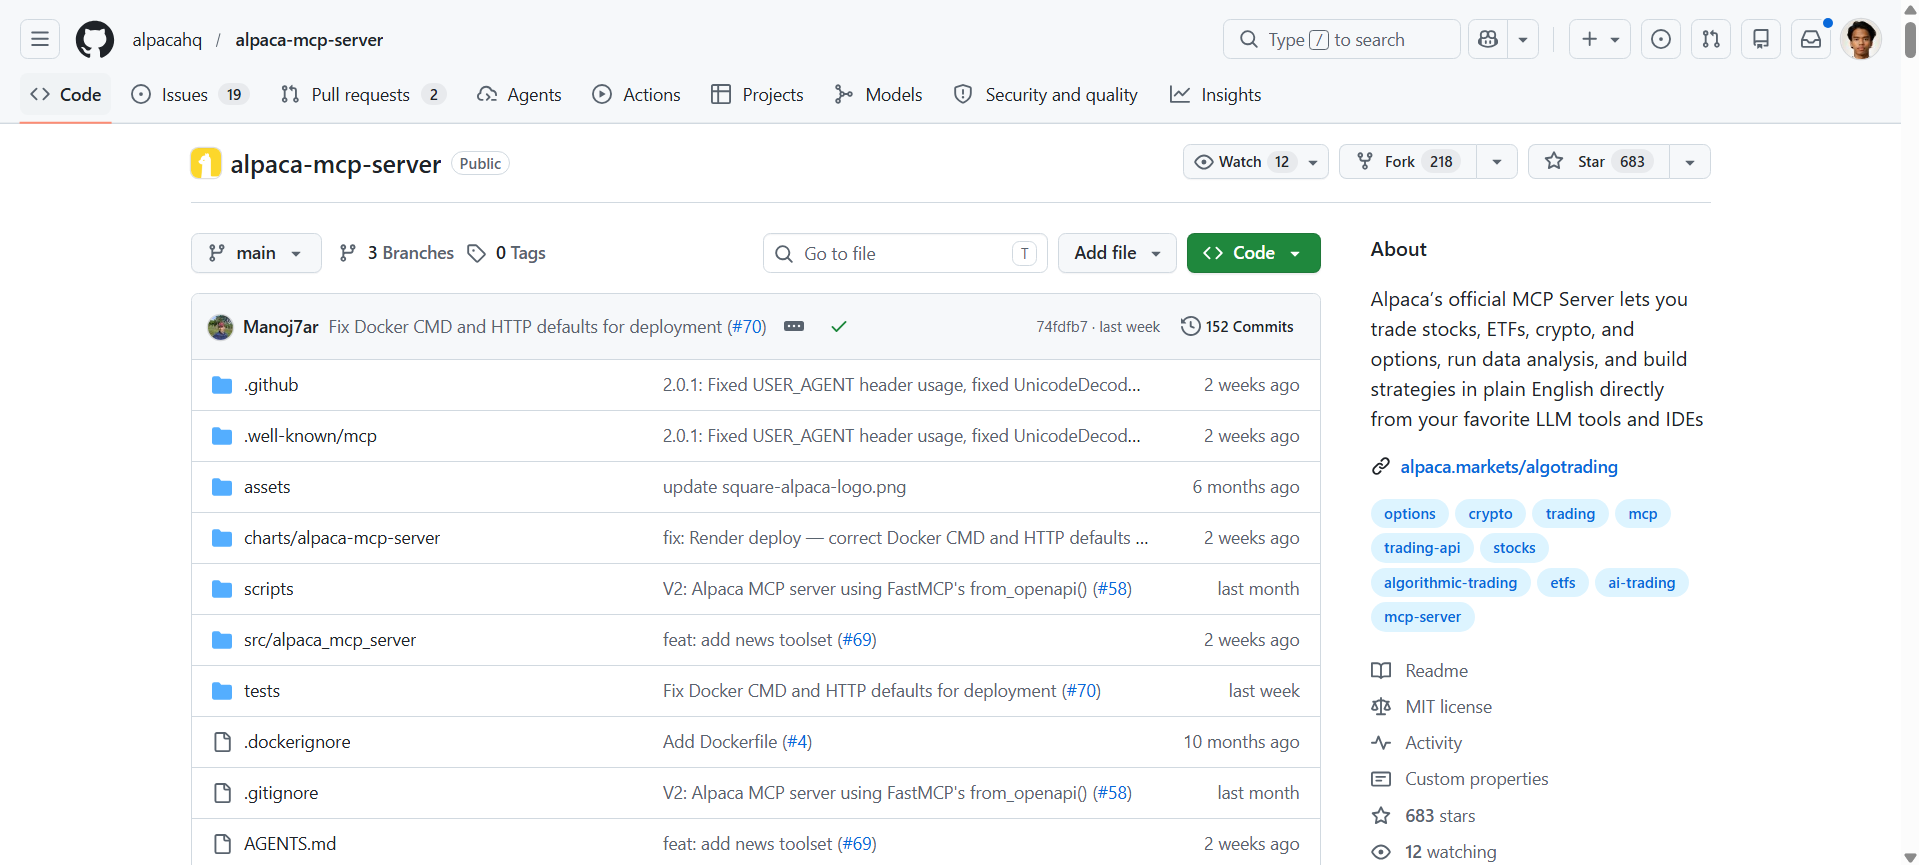Open the repositories icon in header
Viewport: 1919px width, 865px height.
coord(1761,39)
